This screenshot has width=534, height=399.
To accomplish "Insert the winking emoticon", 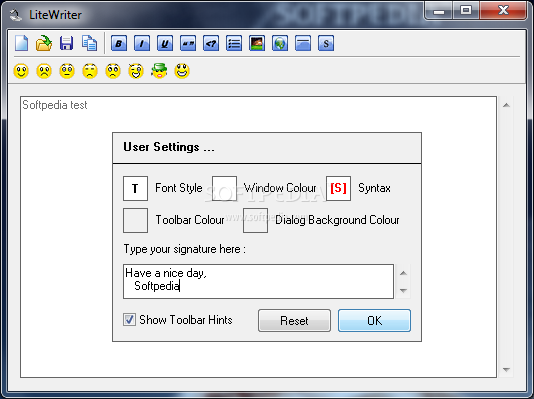I will pos(136,71).
